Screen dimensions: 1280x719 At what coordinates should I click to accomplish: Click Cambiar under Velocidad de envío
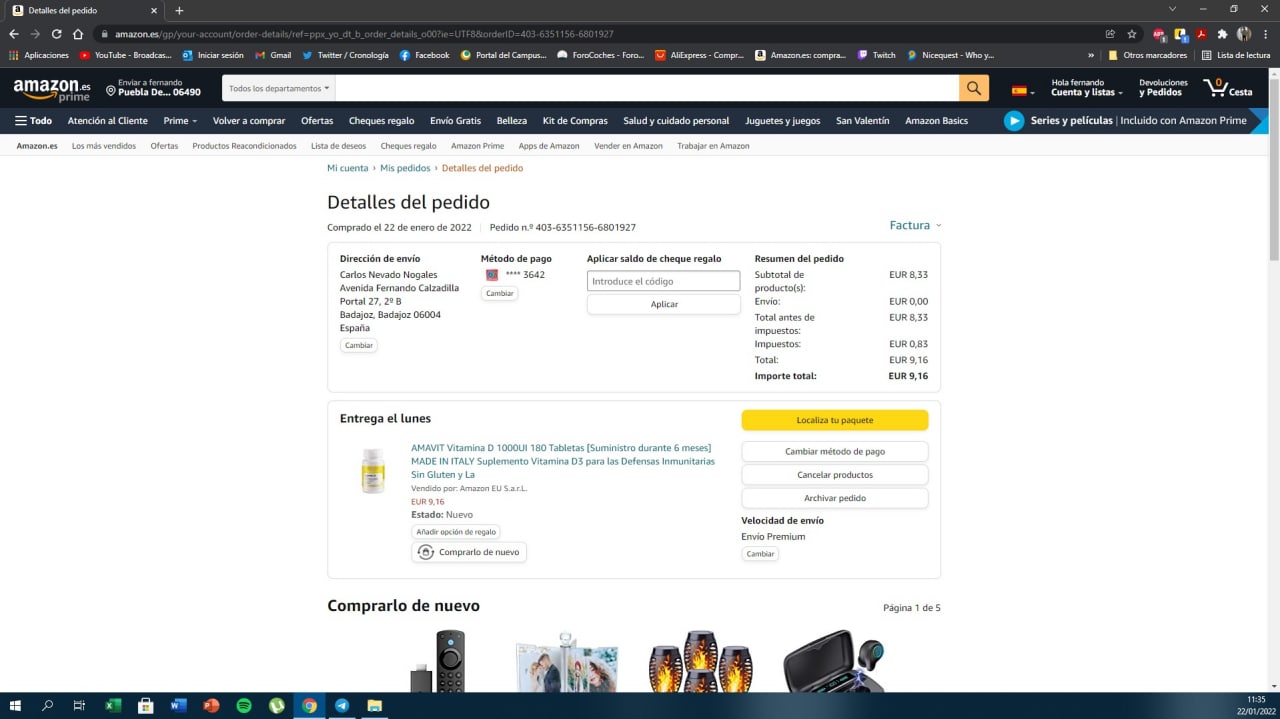coord(760,554)
